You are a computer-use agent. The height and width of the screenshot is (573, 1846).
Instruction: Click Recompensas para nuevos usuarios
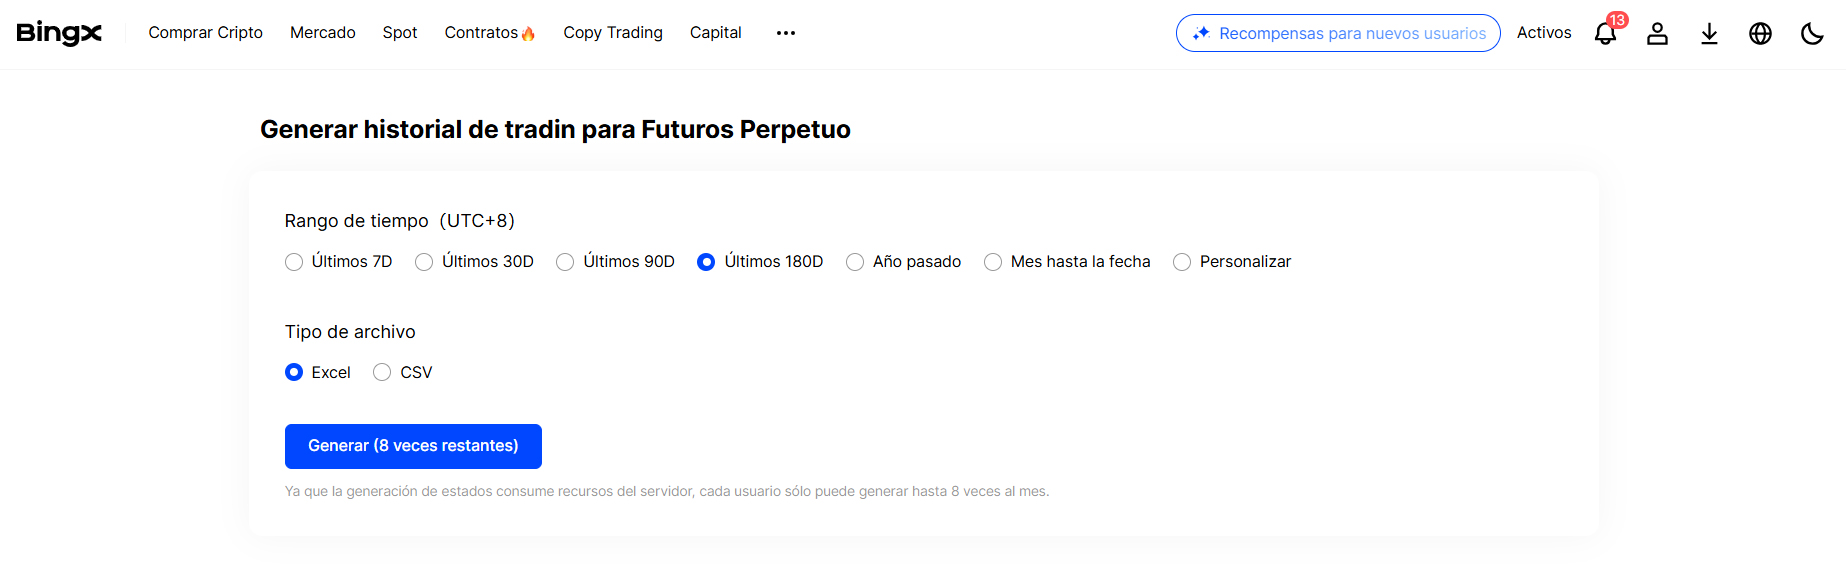pyautogui.click(x=1338, y=33)
